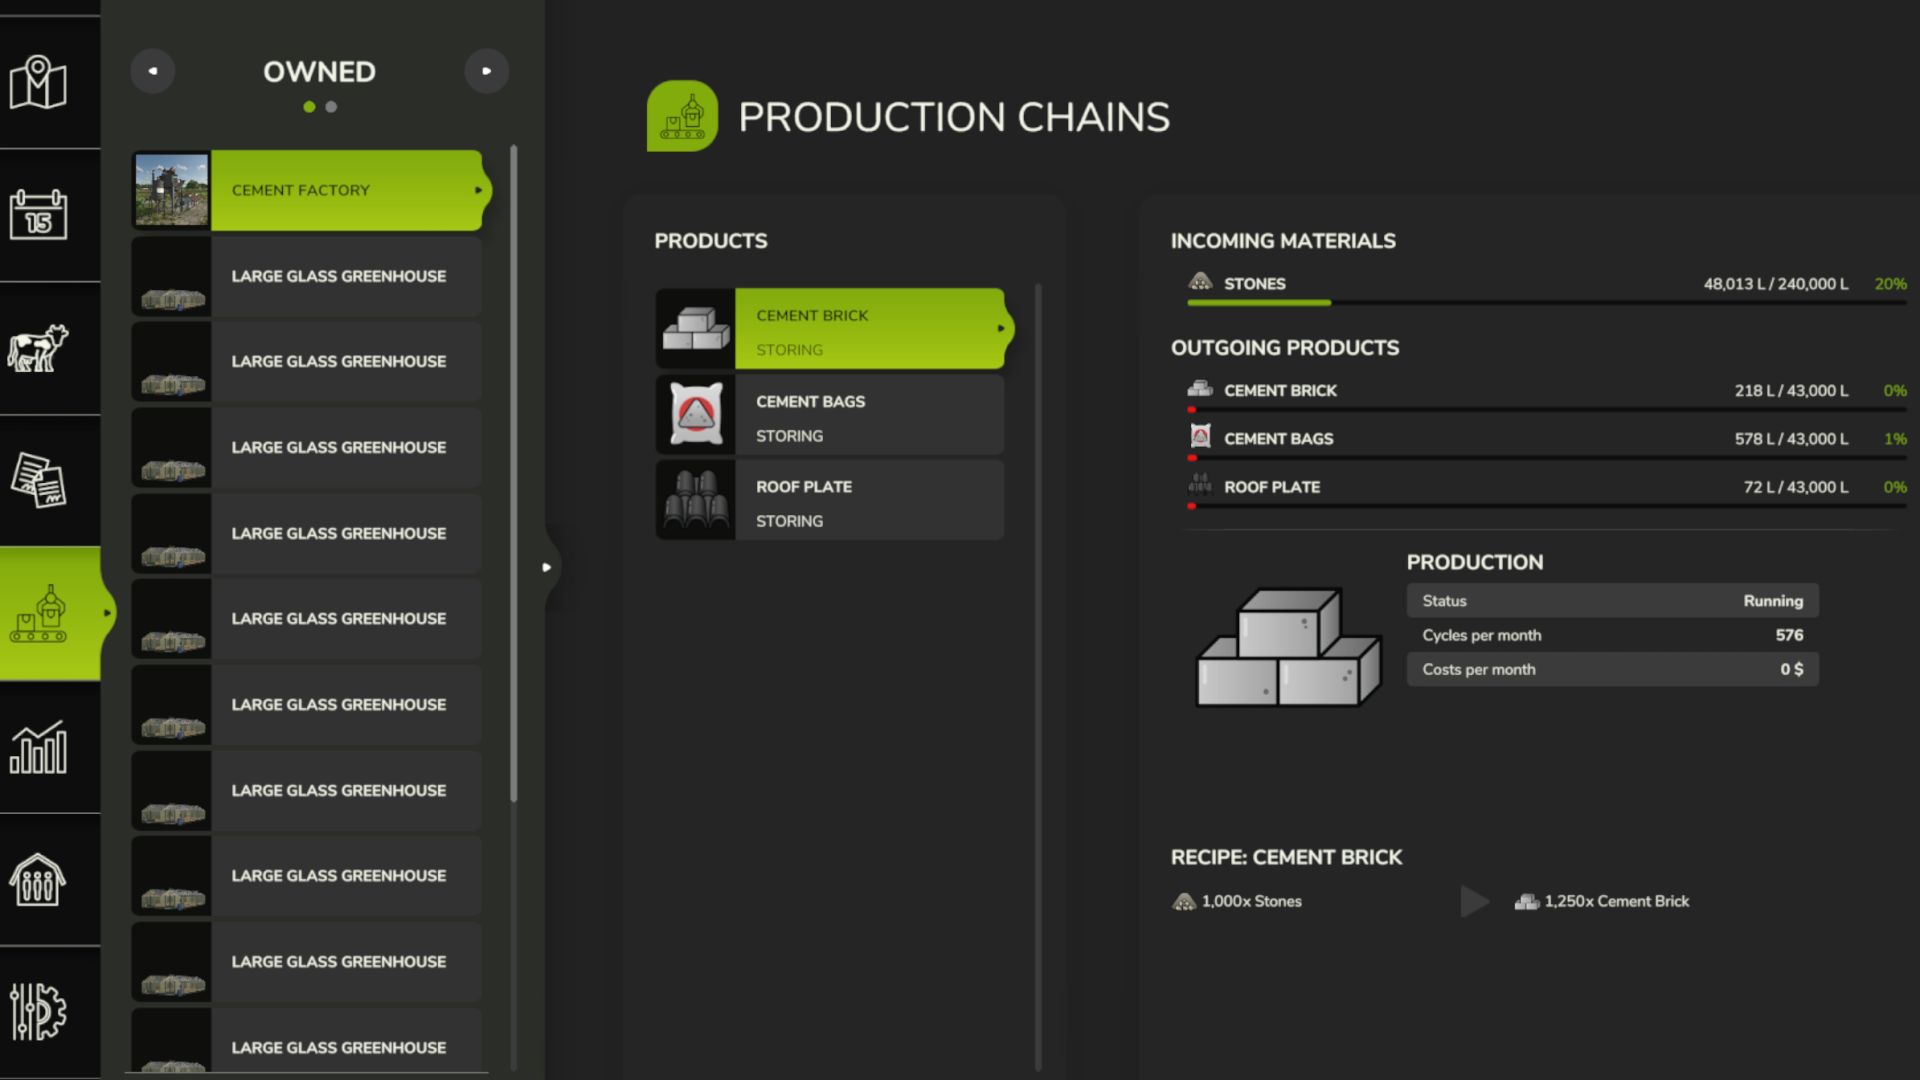Viewport: 1920px width, 1080px height.
Task: Select the production chains factory icon
Action: (x=40, y=614)
